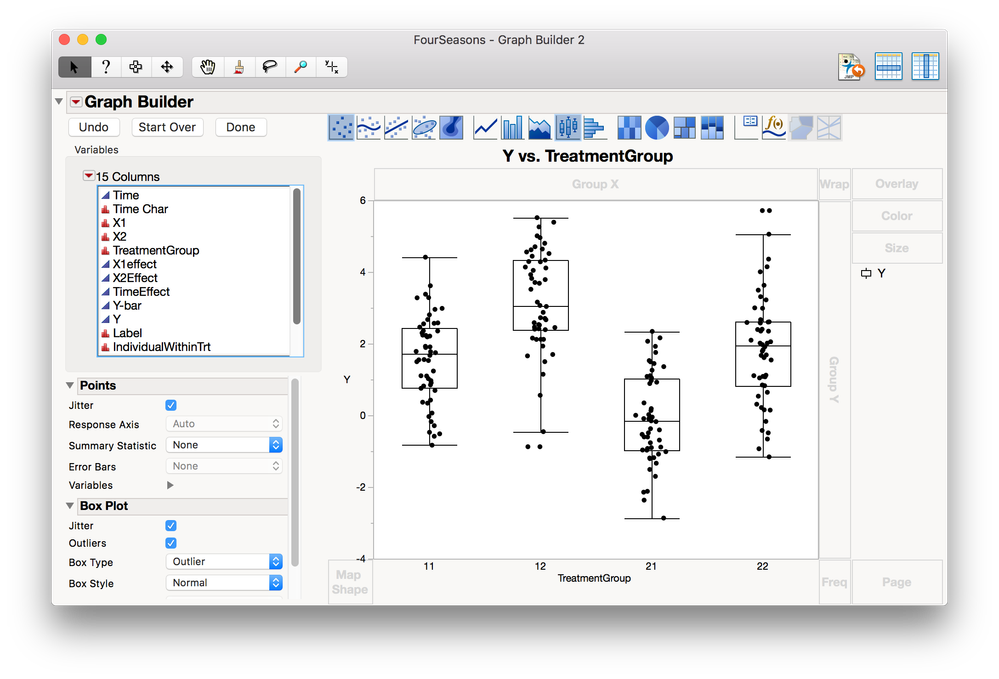Select the hand grabber tool

(208, 67)
